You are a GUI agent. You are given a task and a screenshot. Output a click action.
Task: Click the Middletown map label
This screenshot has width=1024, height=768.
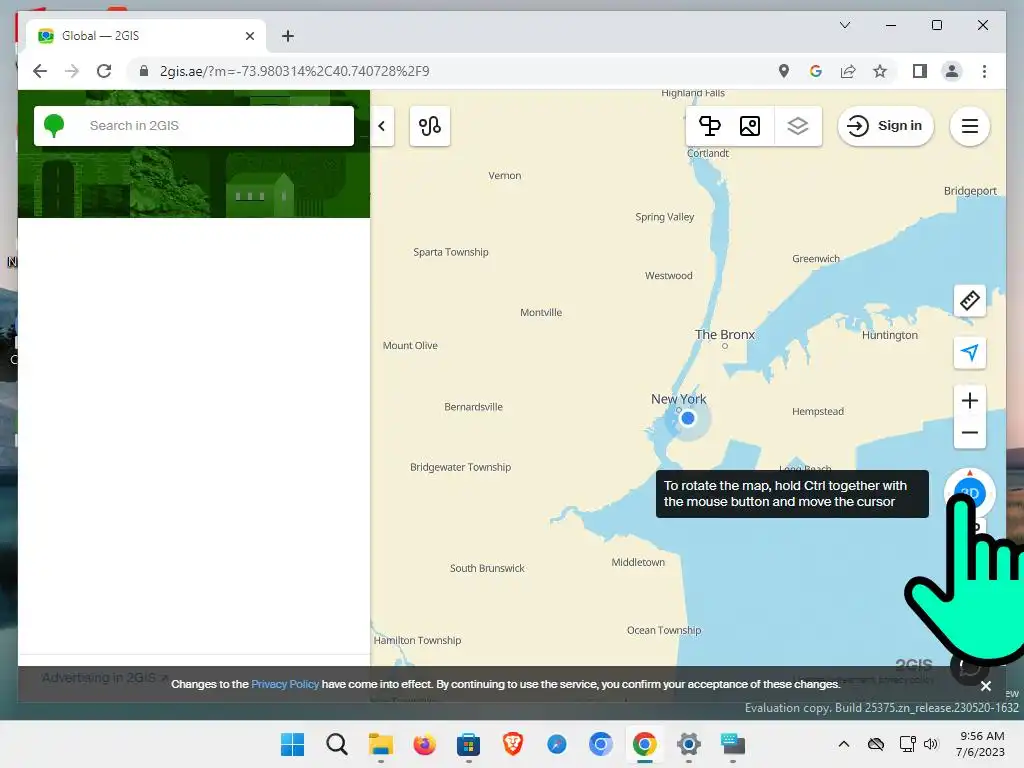click(638, 562)
